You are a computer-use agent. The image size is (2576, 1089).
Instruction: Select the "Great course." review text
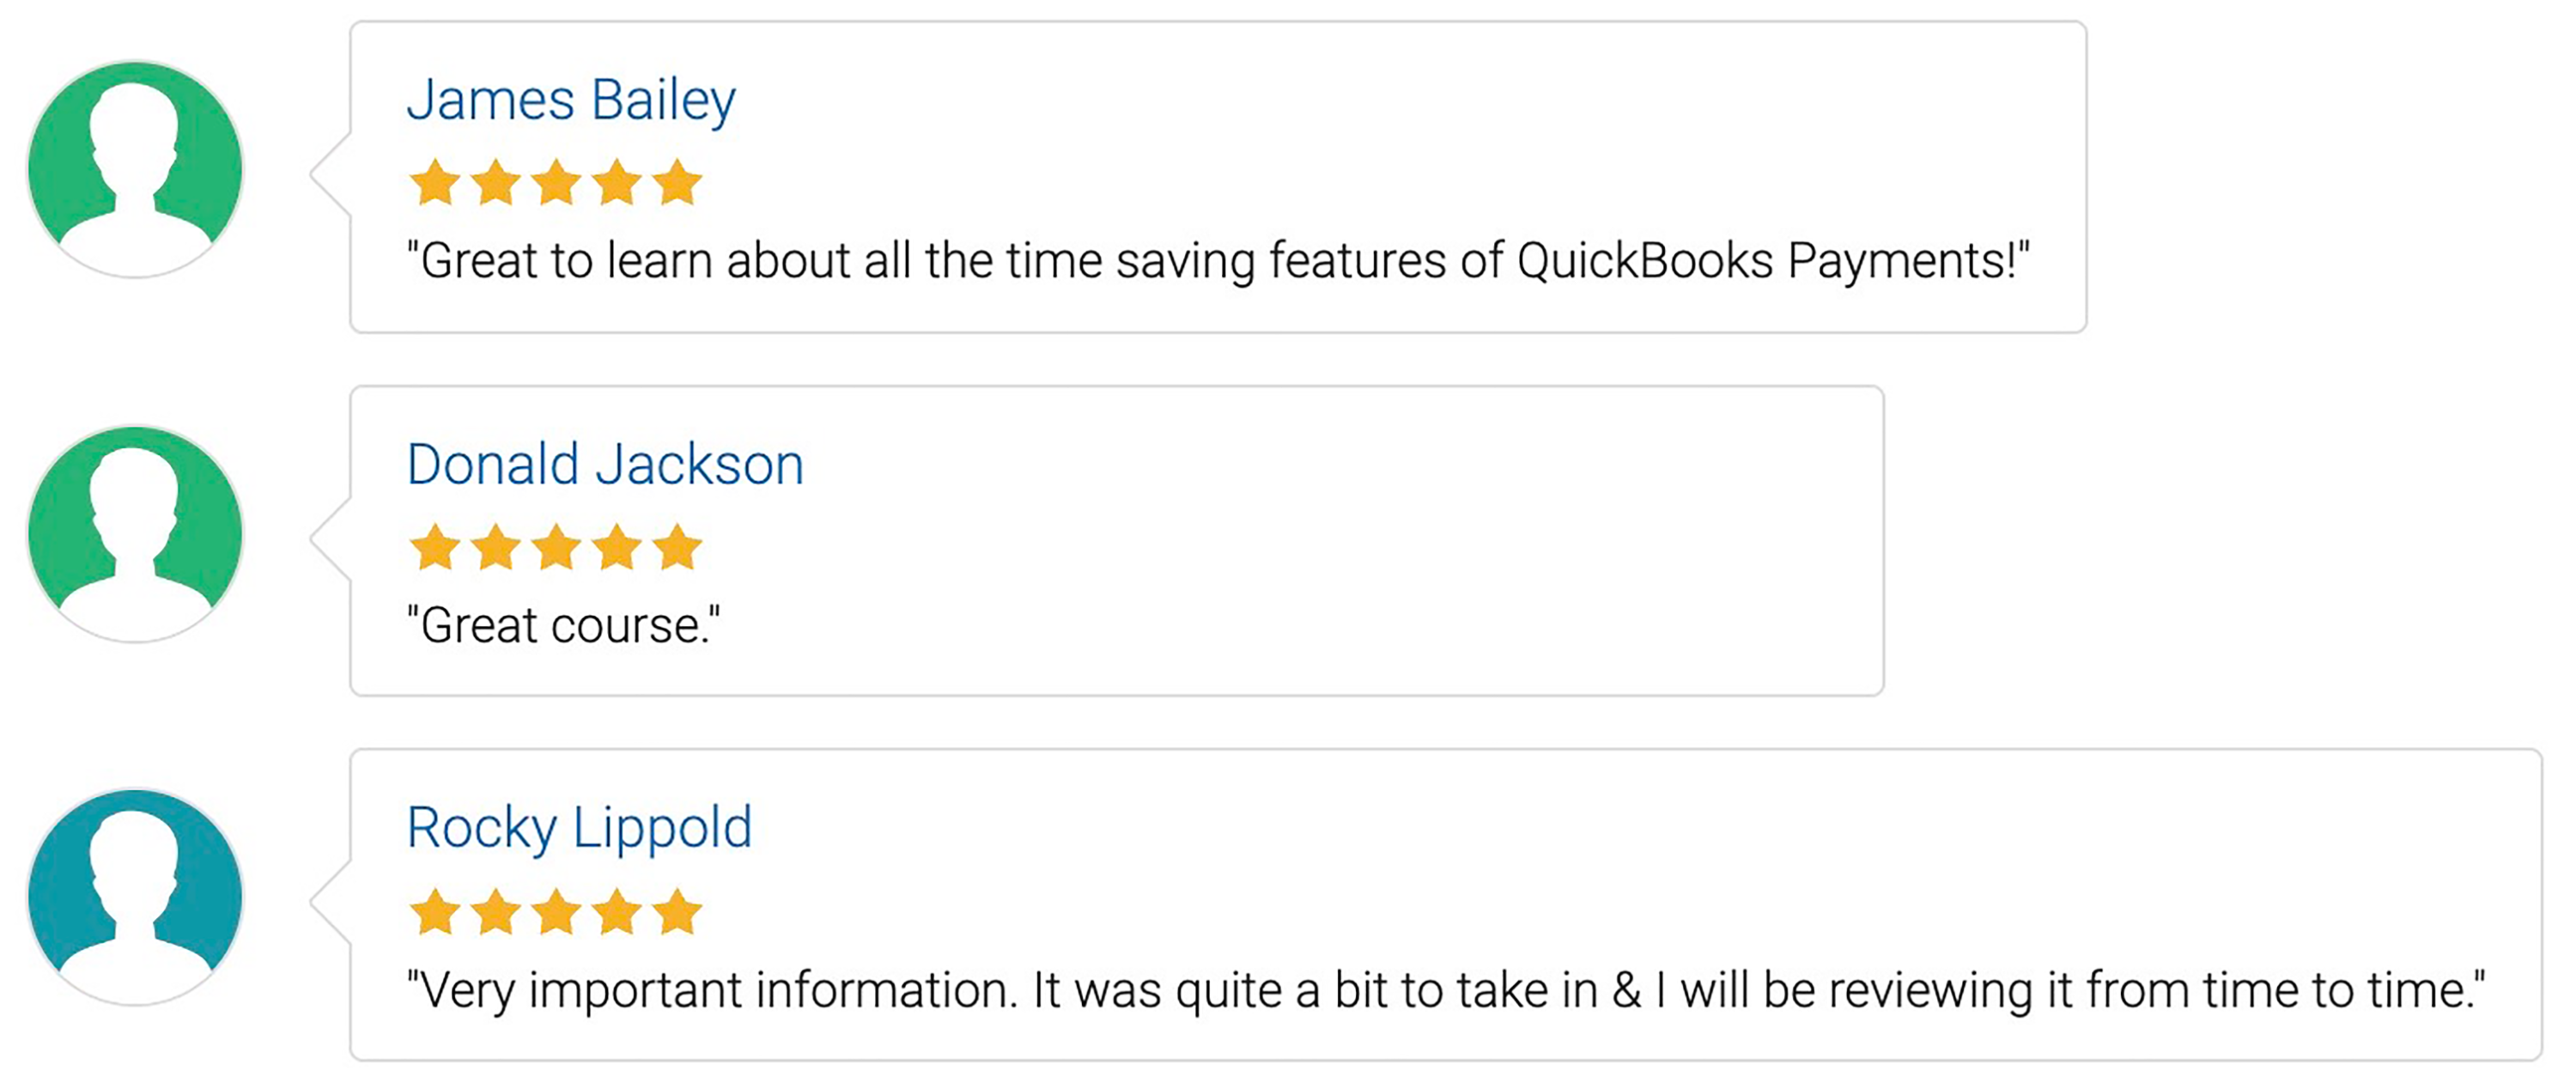(563, 626)
